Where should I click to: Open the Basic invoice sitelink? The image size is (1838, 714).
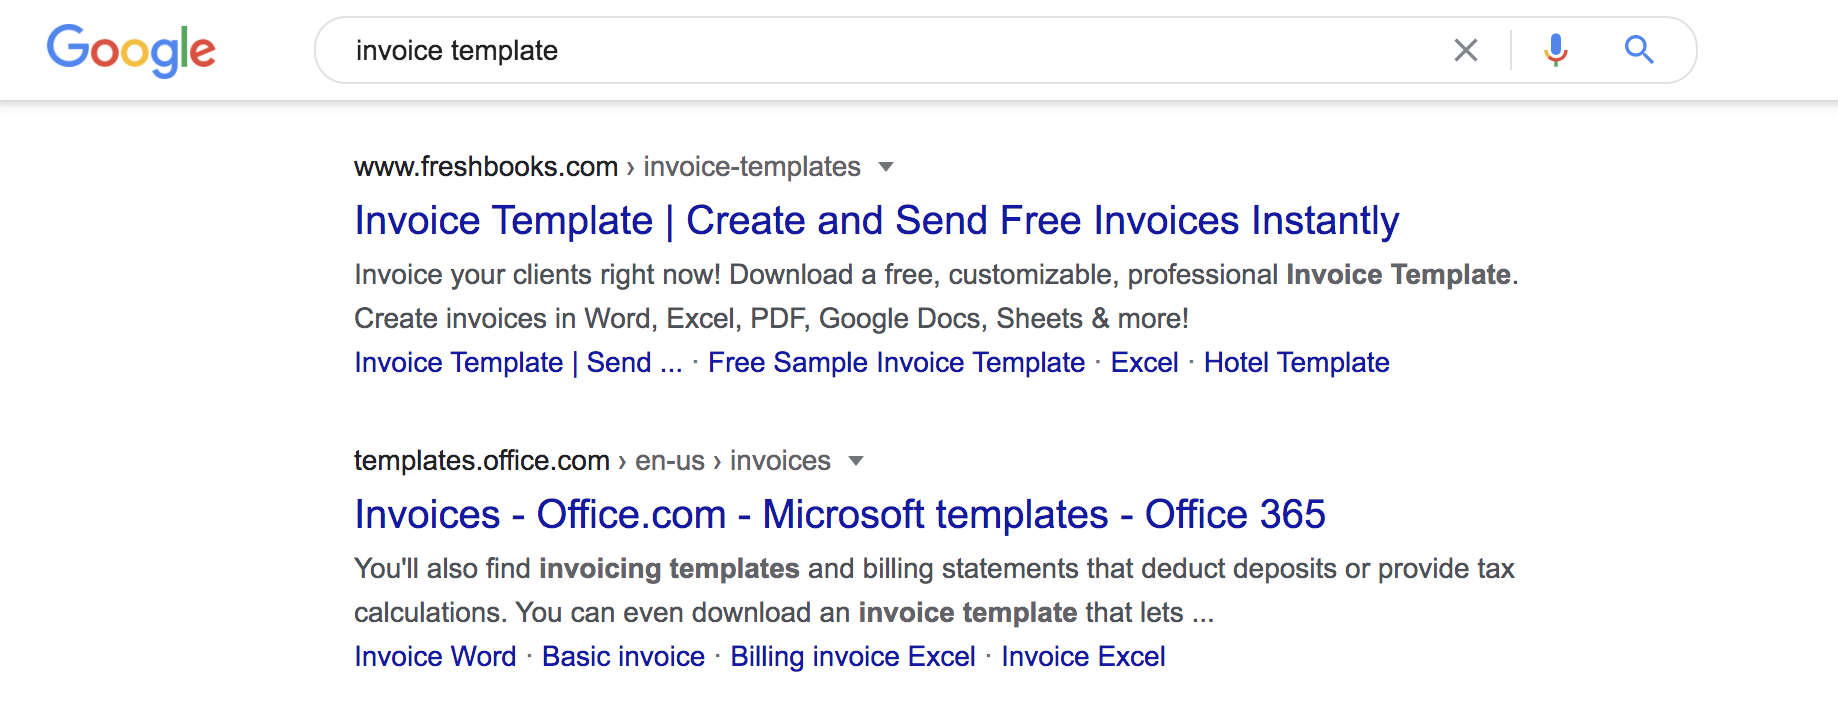click(x=623, y=656)
